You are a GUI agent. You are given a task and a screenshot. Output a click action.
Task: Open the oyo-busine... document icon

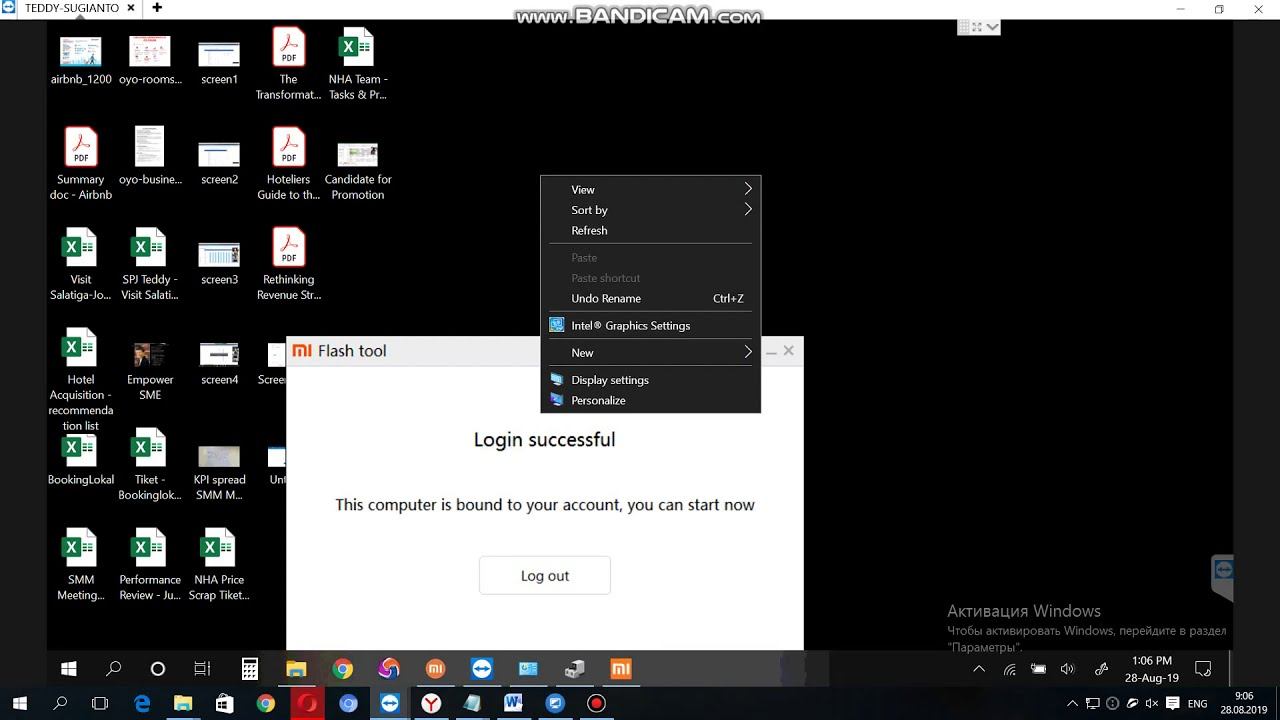point(150,157)
